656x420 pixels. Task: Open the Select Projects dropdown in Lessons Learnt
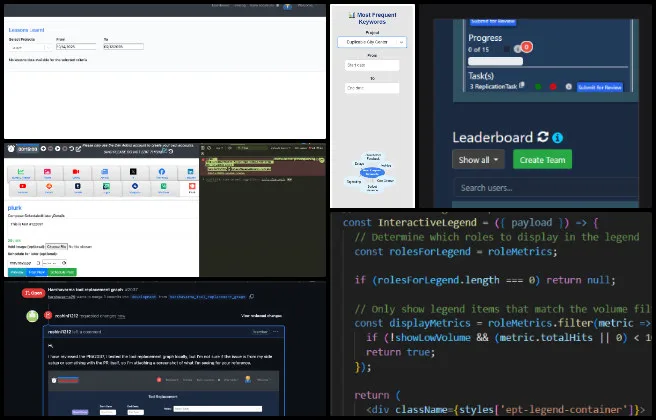pos(28,47)
